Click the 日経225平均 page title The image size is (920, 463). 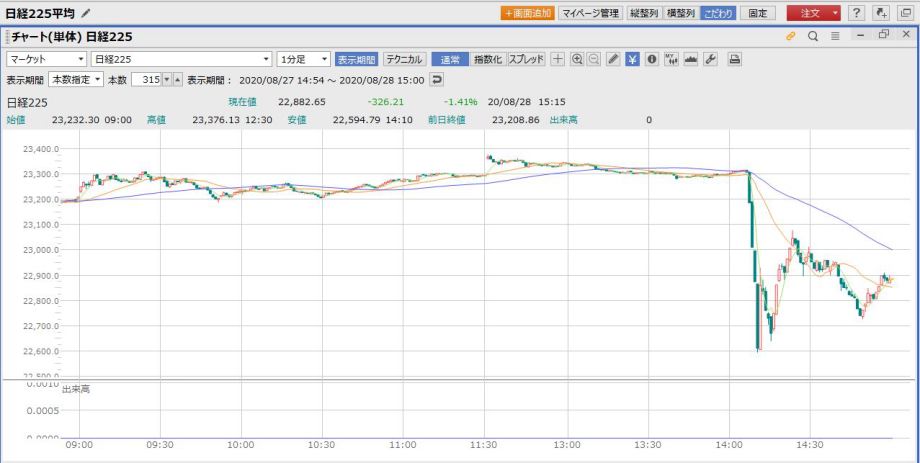click(40, 13)
